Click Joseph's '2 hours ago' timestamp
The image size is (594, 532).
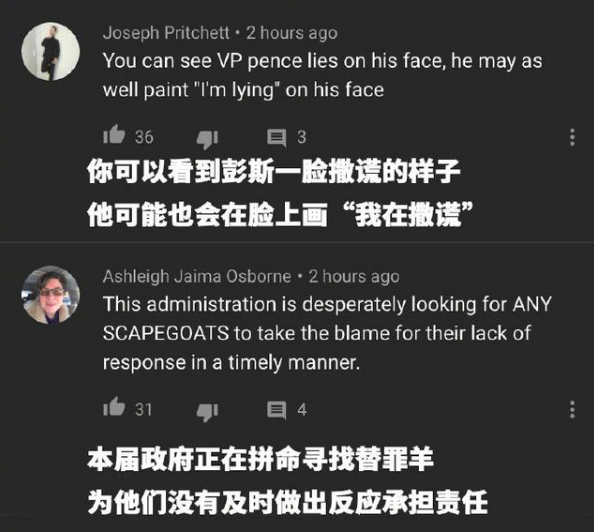point(292,33)
